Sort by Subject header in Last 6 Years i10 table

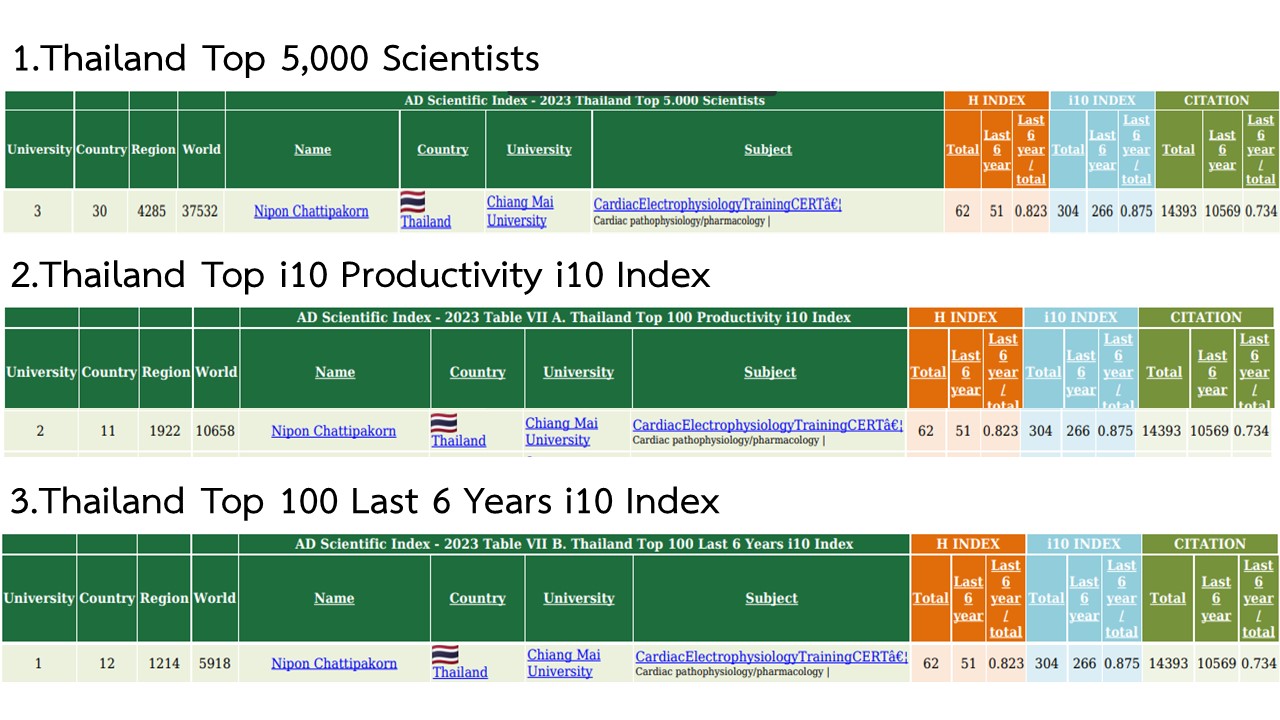[x=772, y=598]
